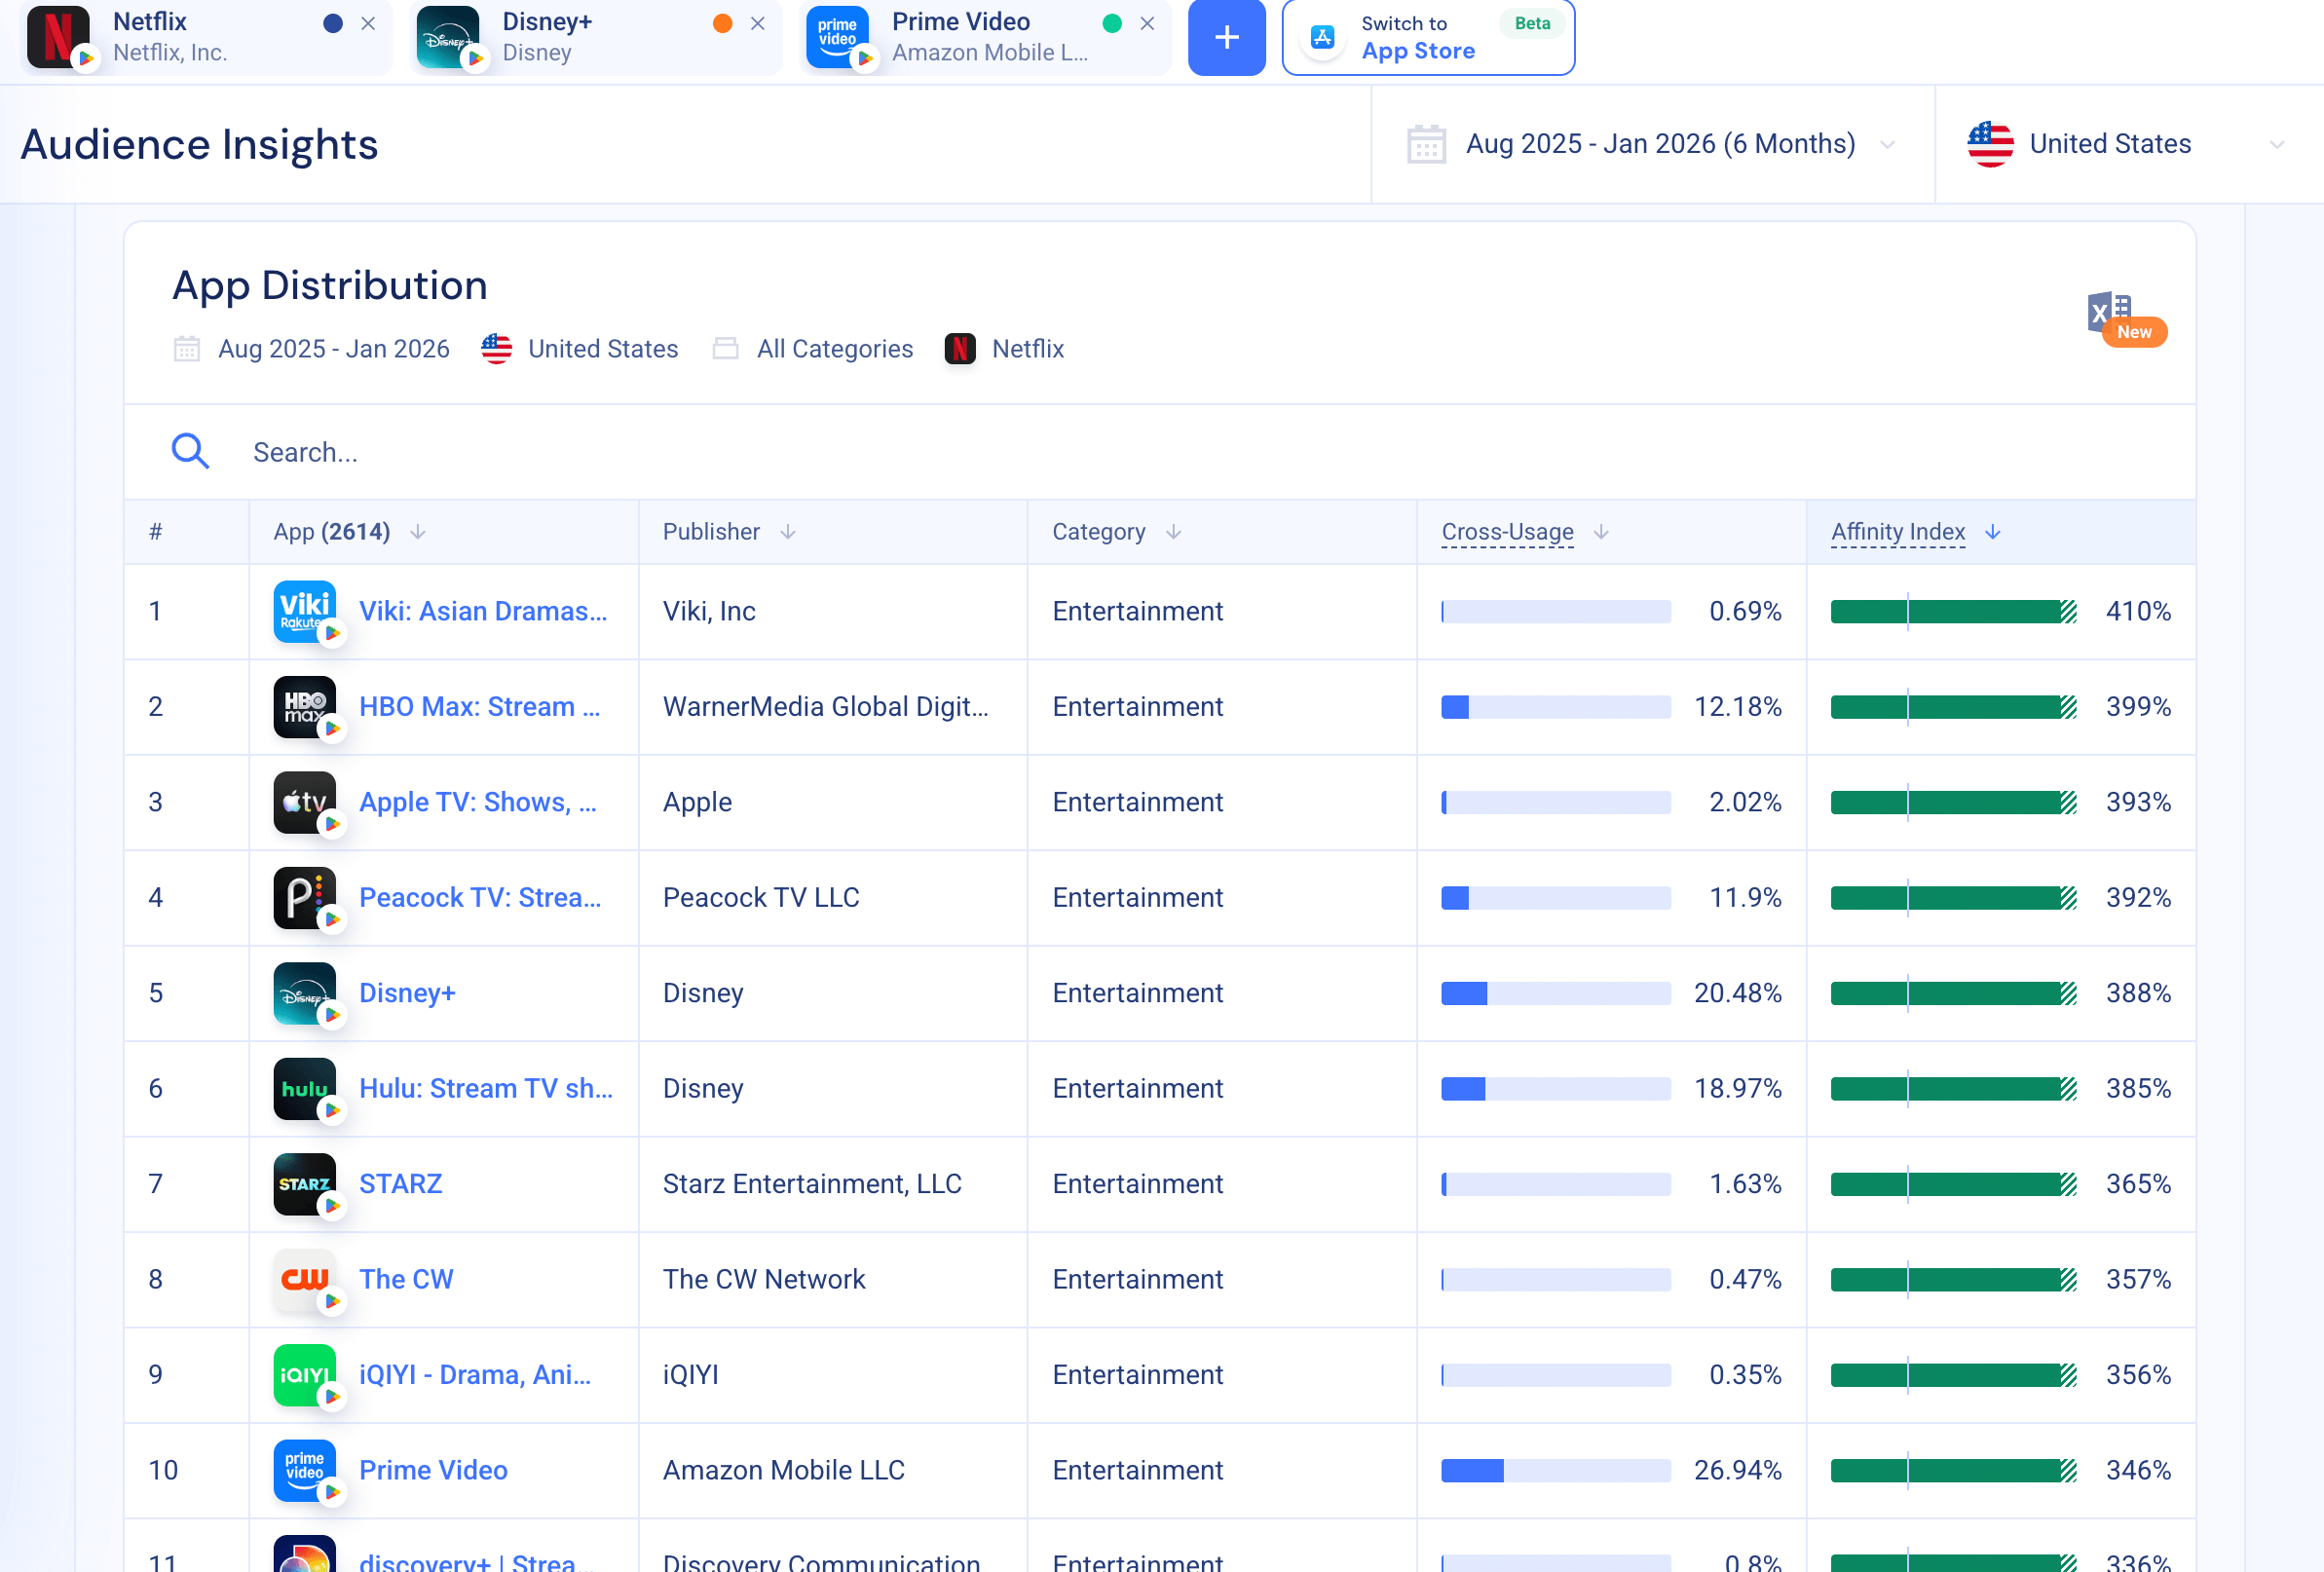Click the Cross-Usage bar for HBO Max 12.18%
This screenshot has height=1572, width=2324.
1555,707
